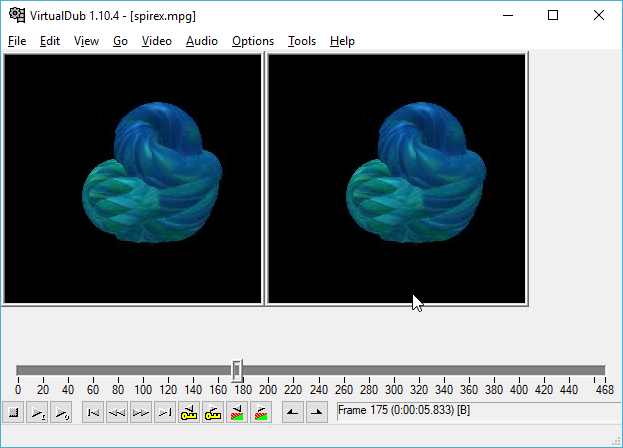Click the timeline position slider thumb
Image resolution: width=623 pixels, height=448 pixels.
tap(237, 371)
